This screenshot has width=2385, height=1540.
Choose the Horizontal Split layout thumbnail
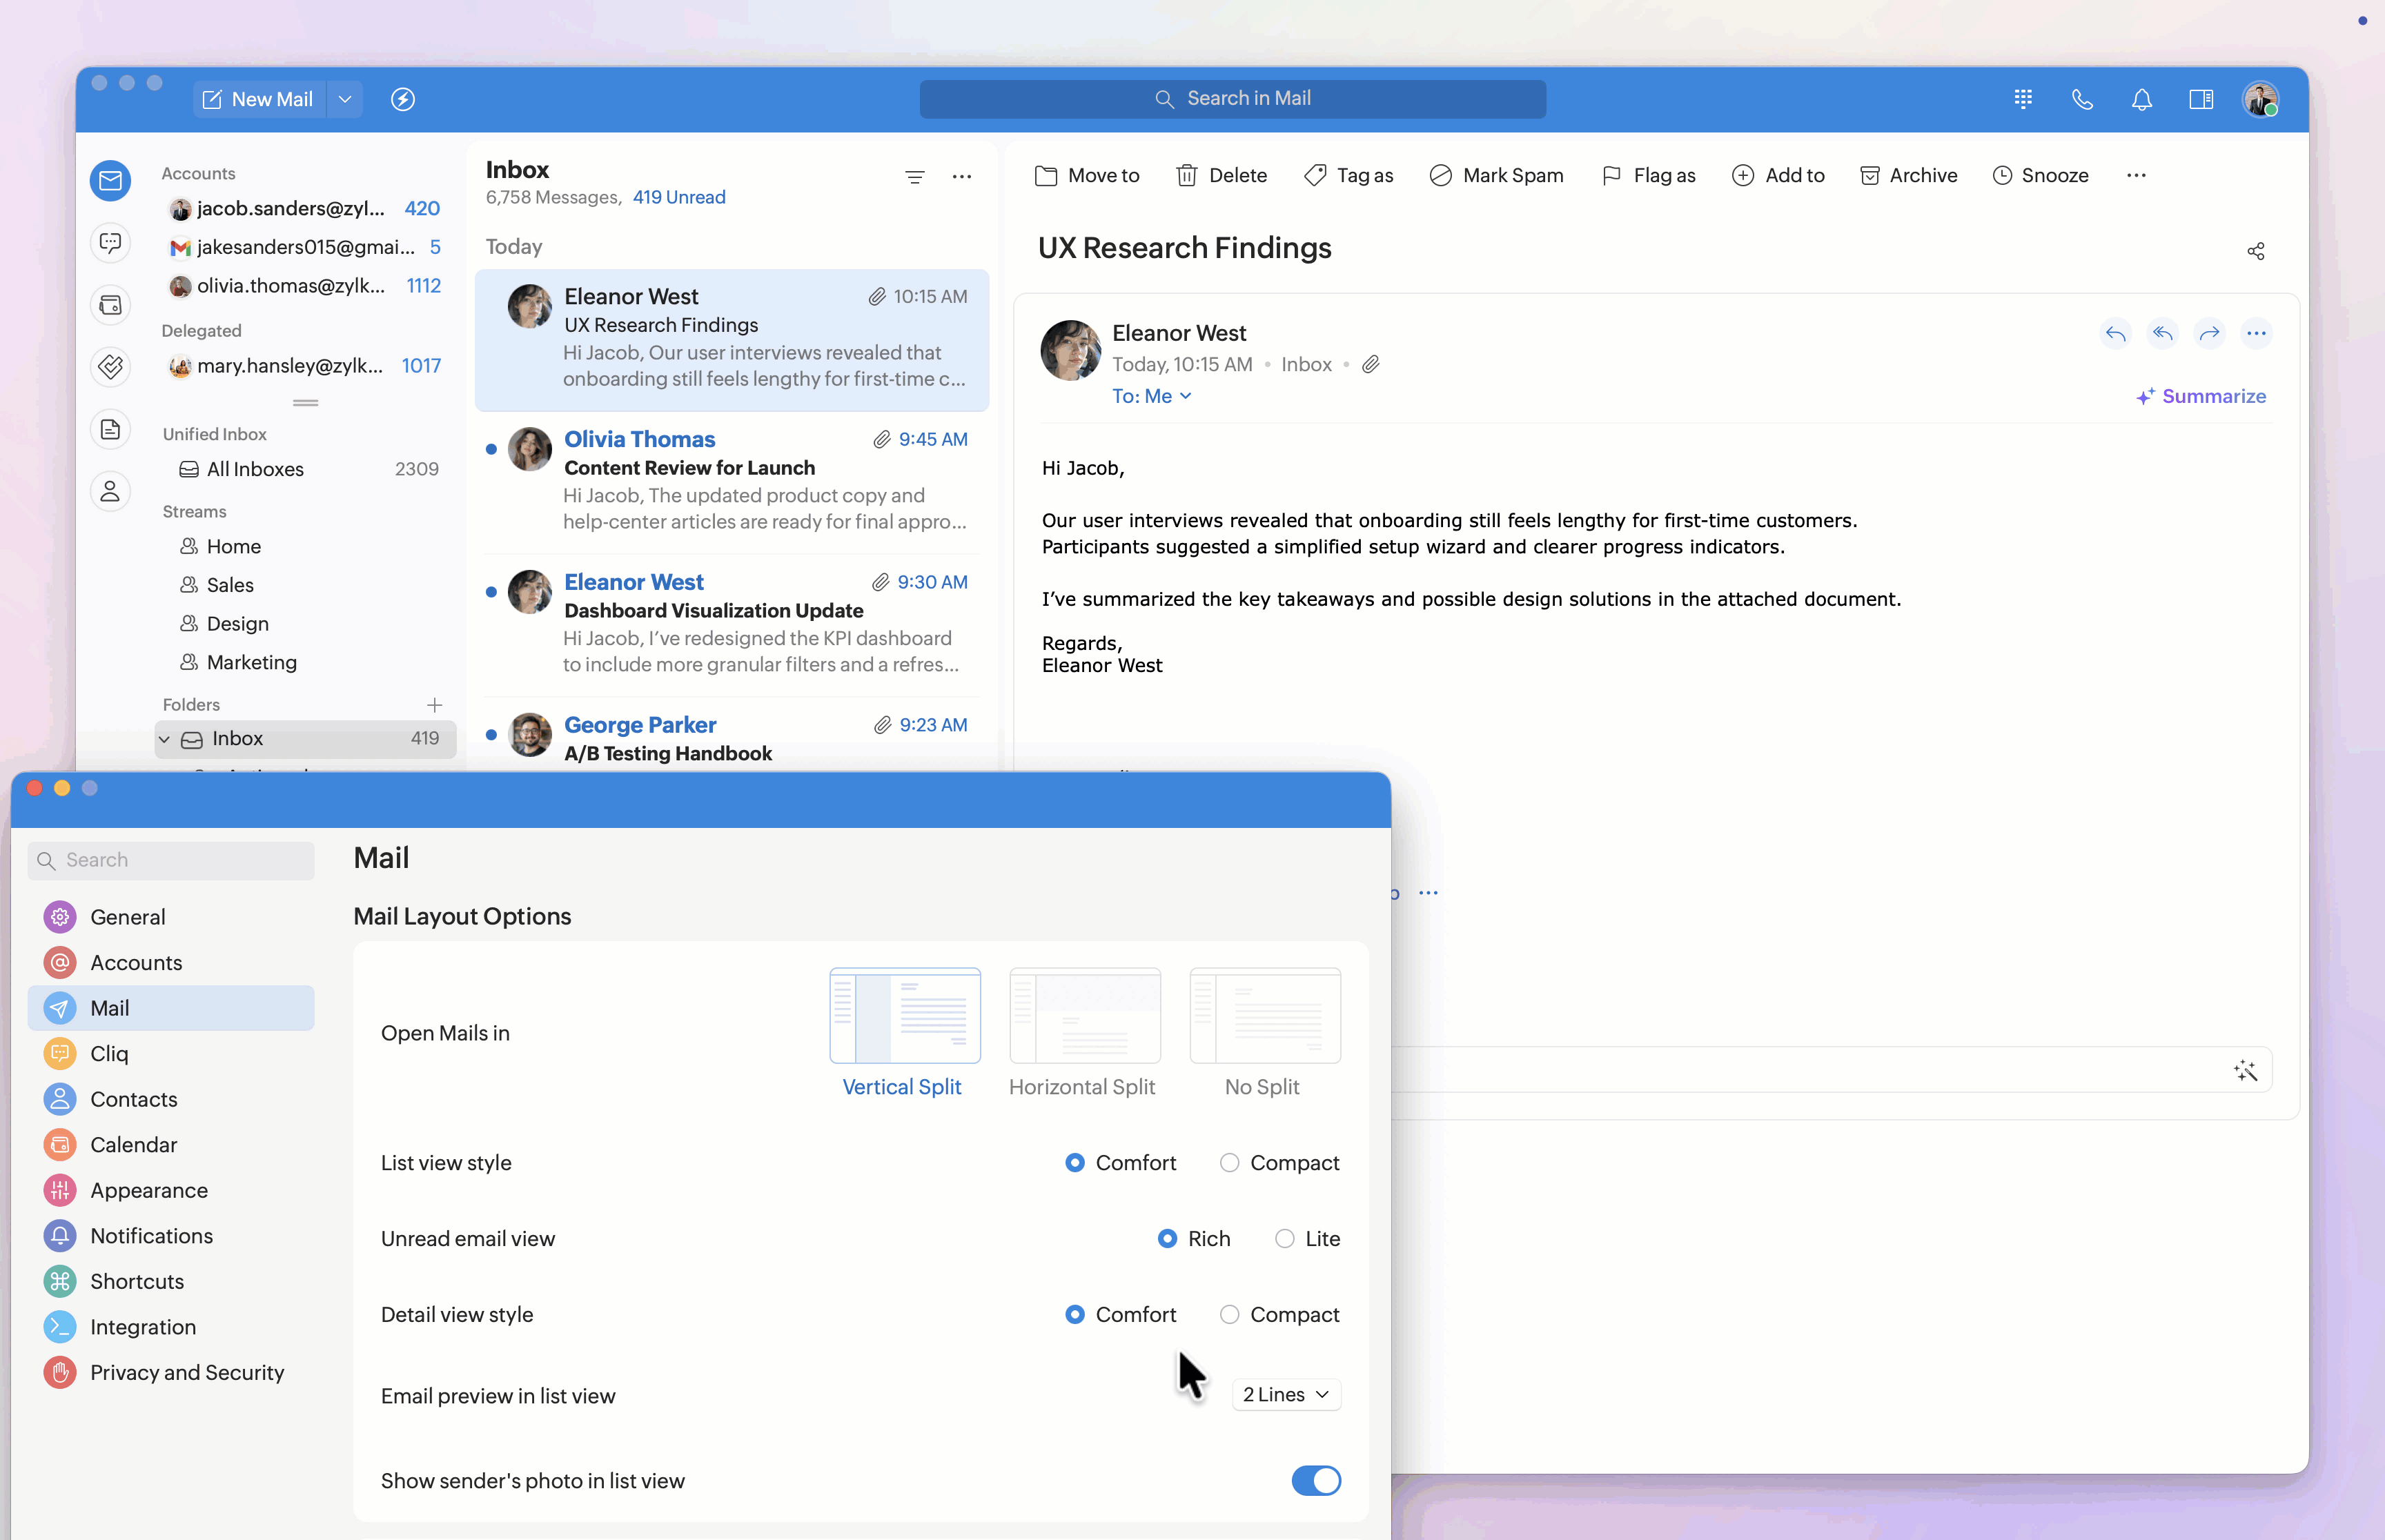(x=1084, y=1016)
